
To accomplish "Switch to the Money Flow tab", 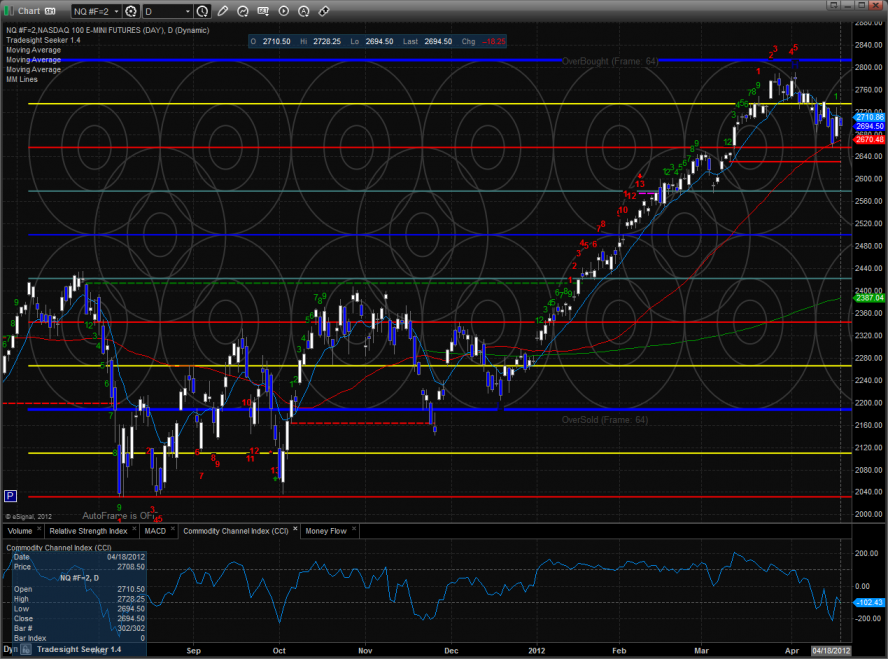I will (326, 531).
